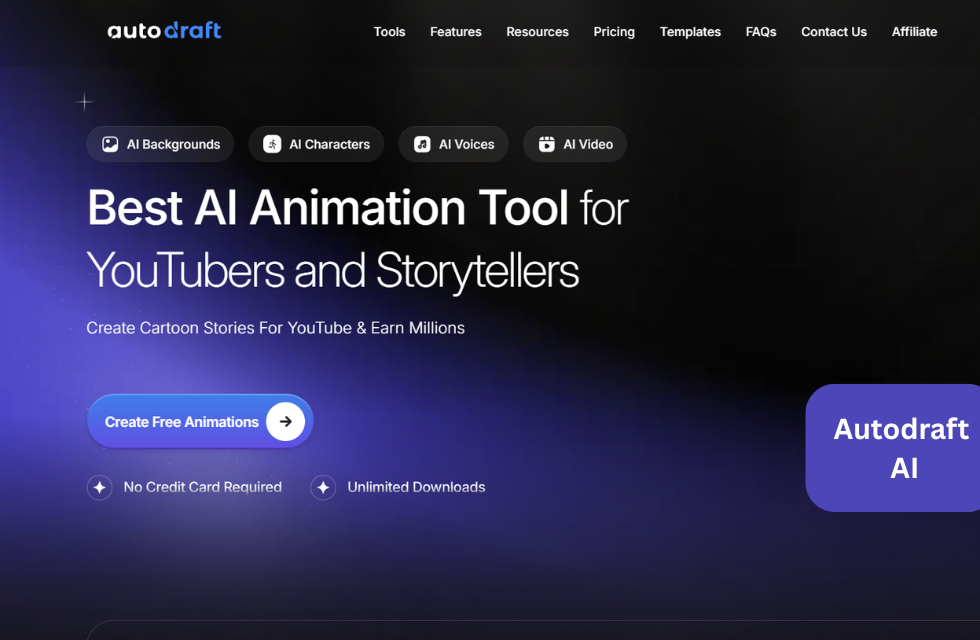Visit the Affiliate page
The height and width of the screenshot is (640, 980).
pos(914,32)
